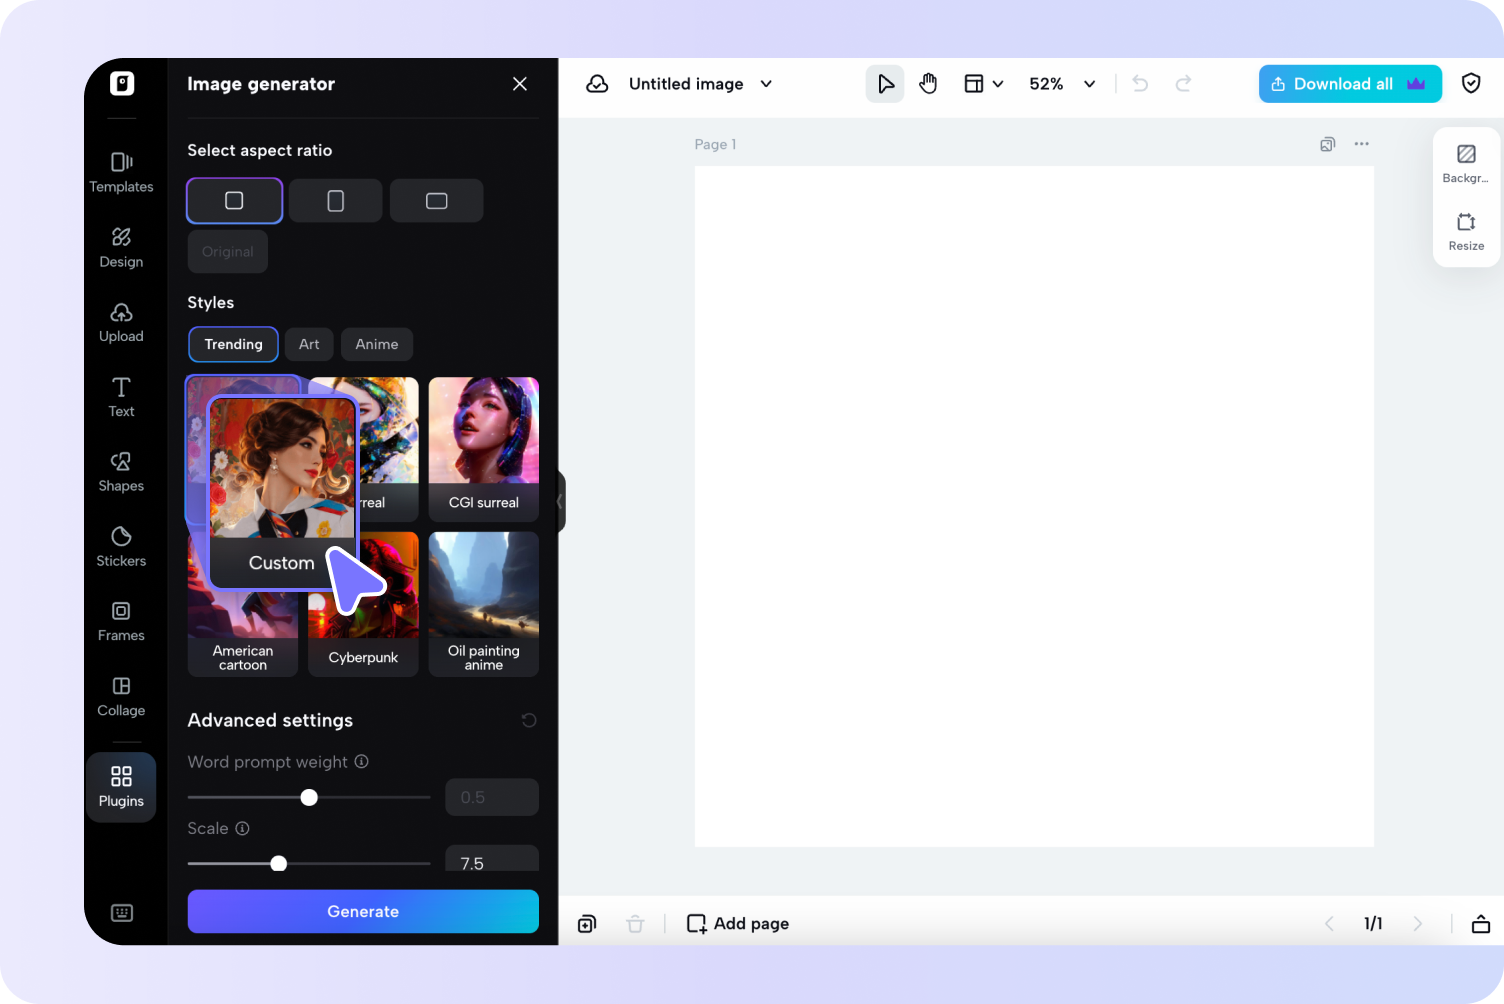Select the landscape aspect ratio
The image size is (1504, 1004).
point(437,201)
